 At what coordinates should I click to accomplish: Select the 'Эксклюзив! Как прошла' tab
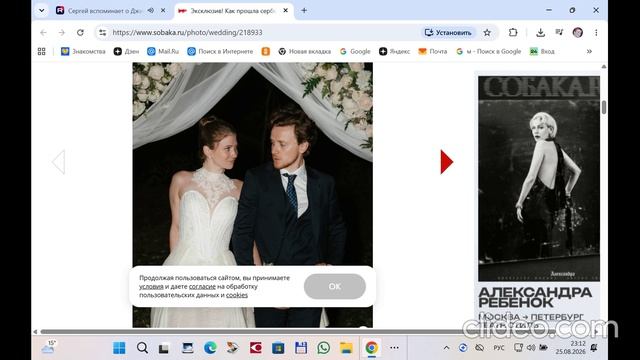(x=233, y=11)
